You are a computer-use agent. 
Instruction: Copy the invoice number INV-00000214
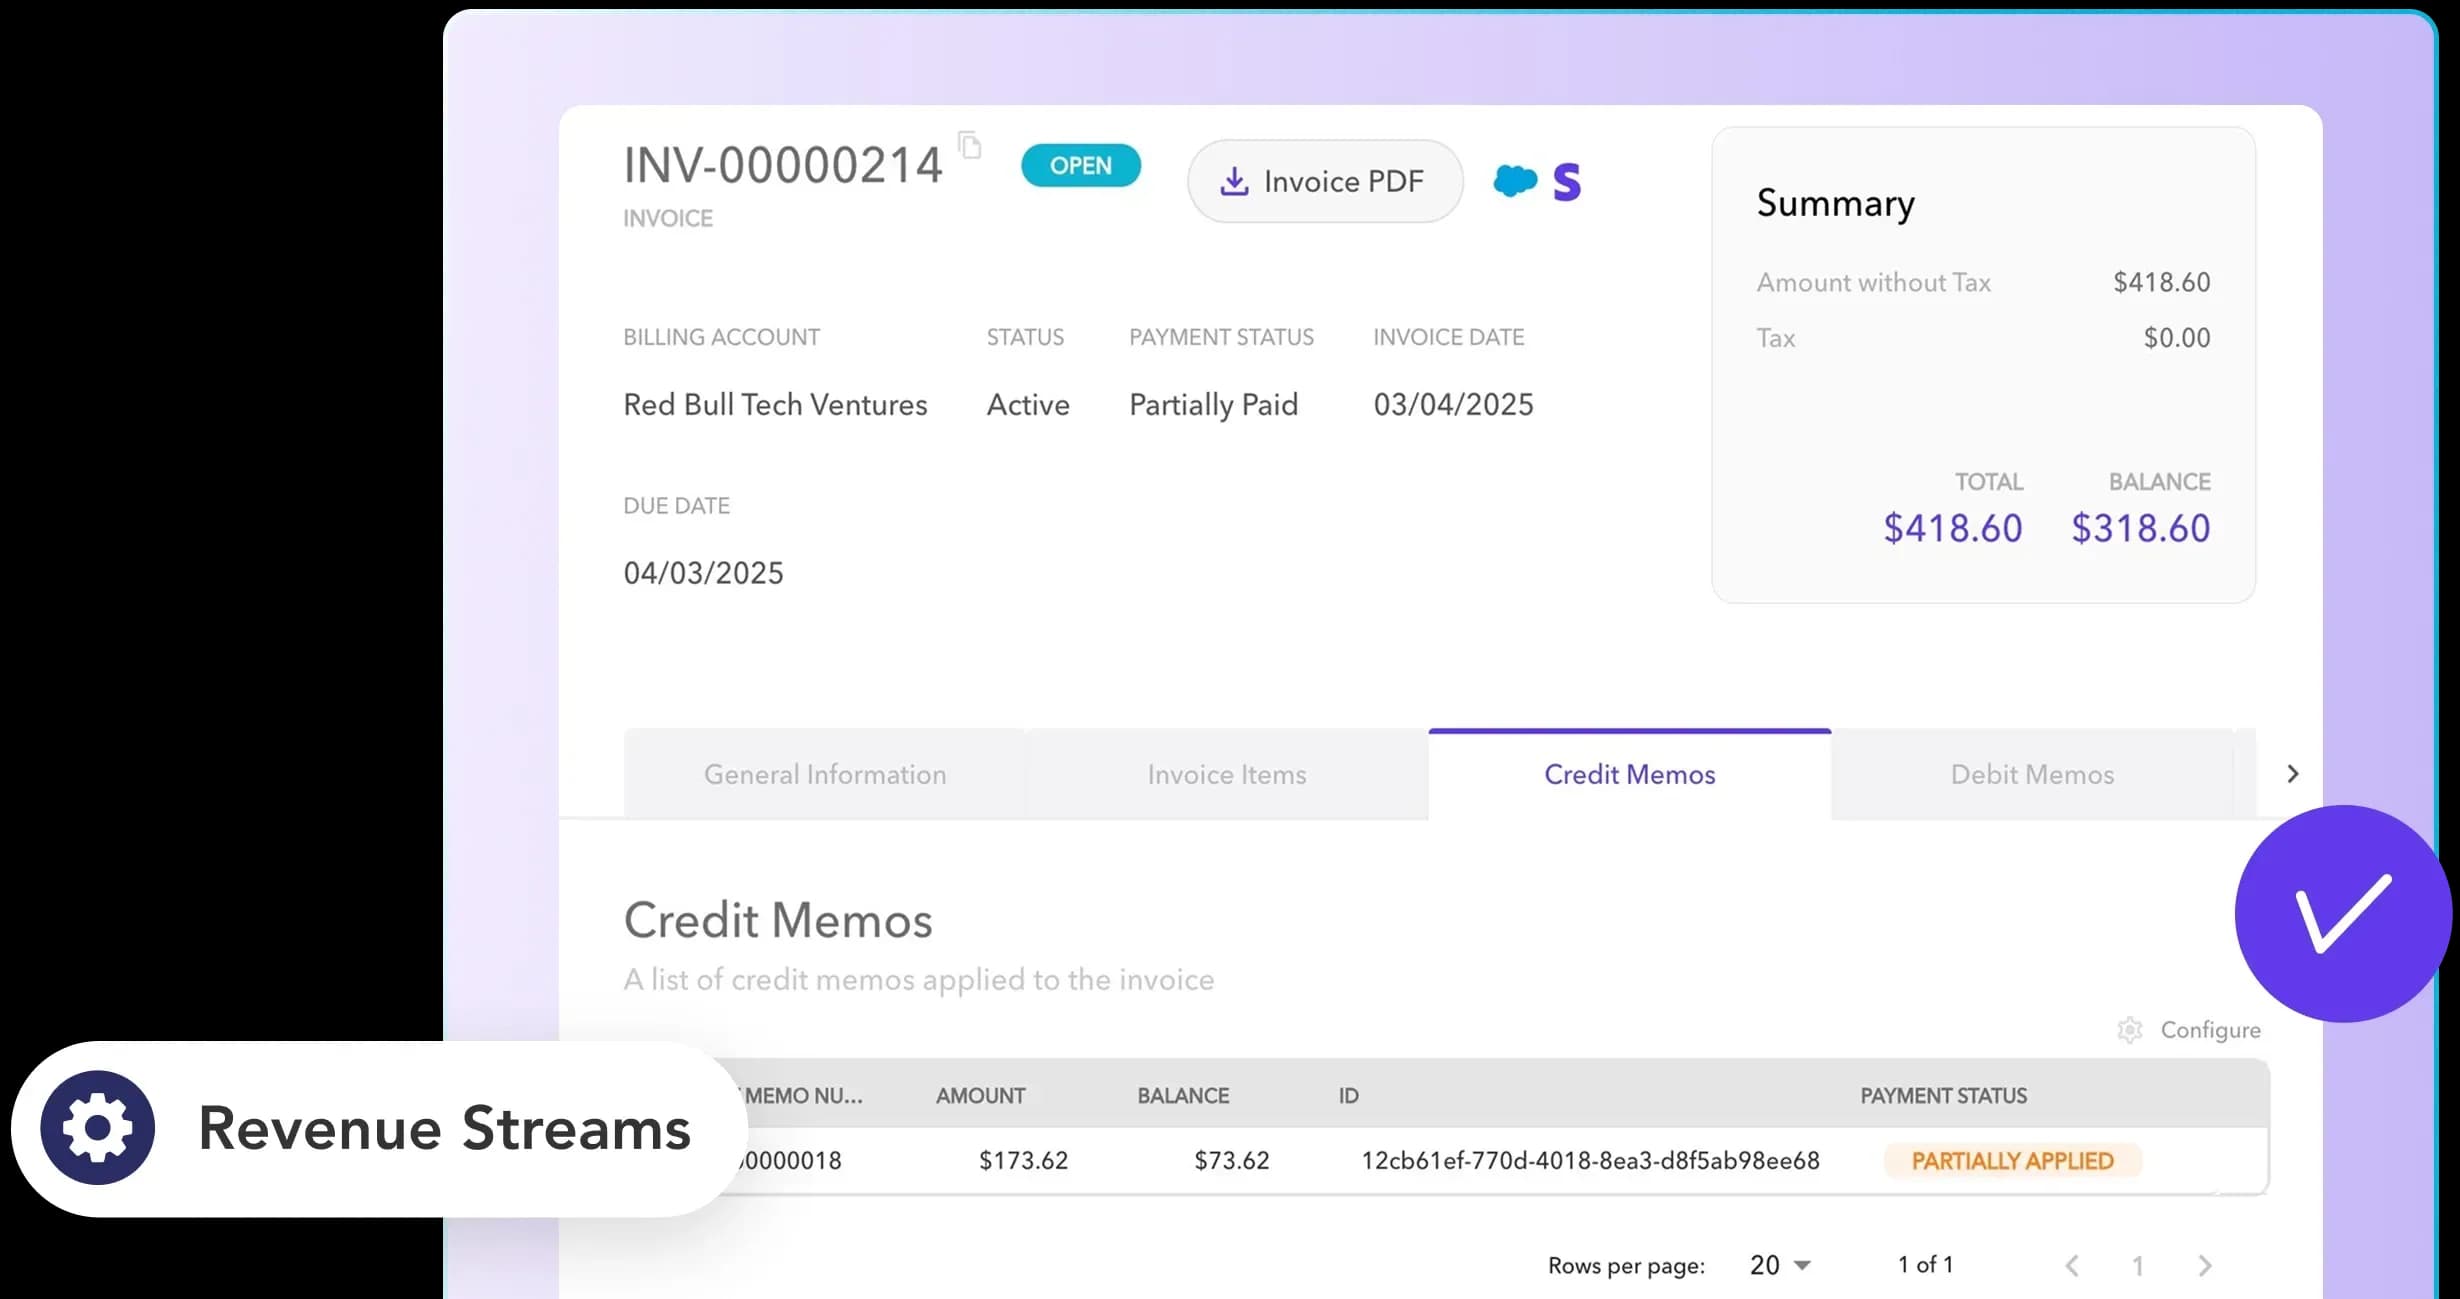coord(969,146)
